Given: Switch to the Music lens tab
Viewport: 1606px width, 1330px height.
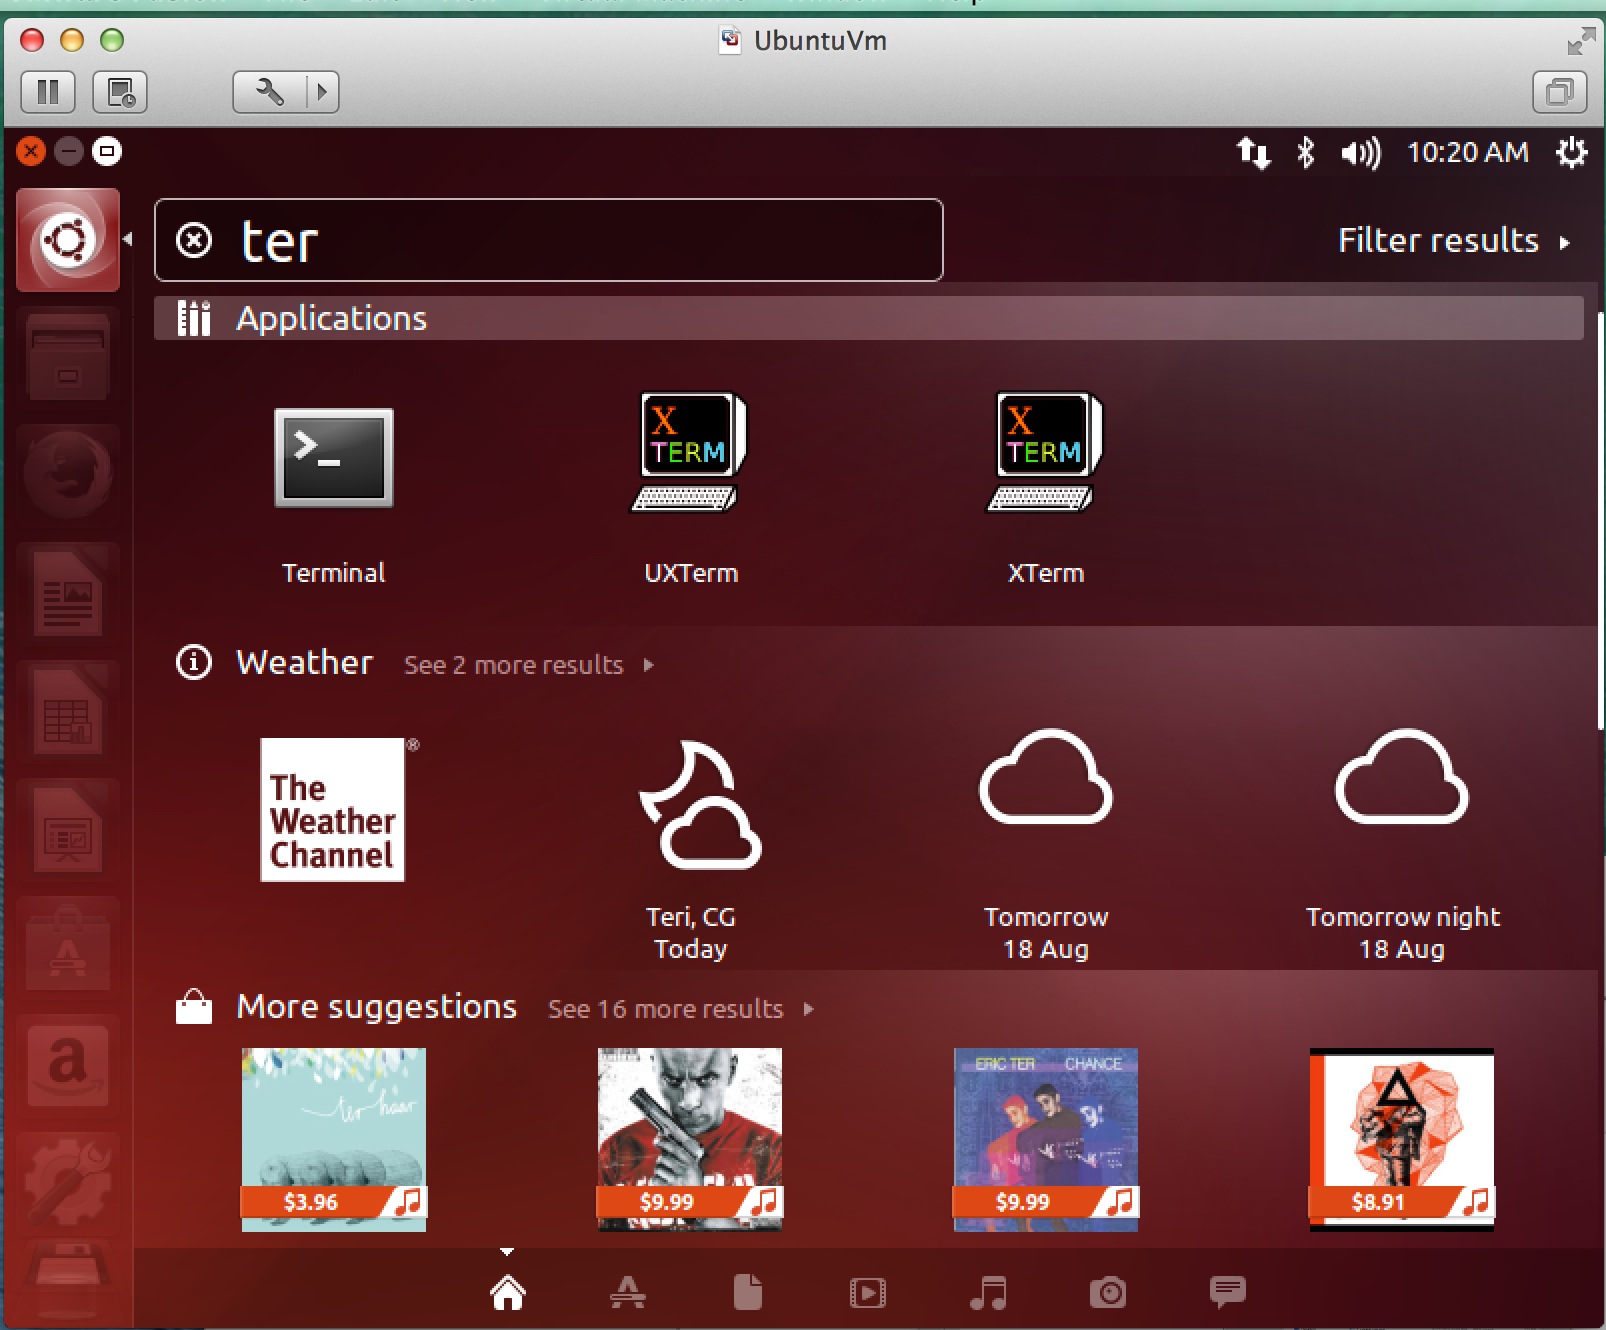Looking at the screenshot, I should [x=988, y=1292].
